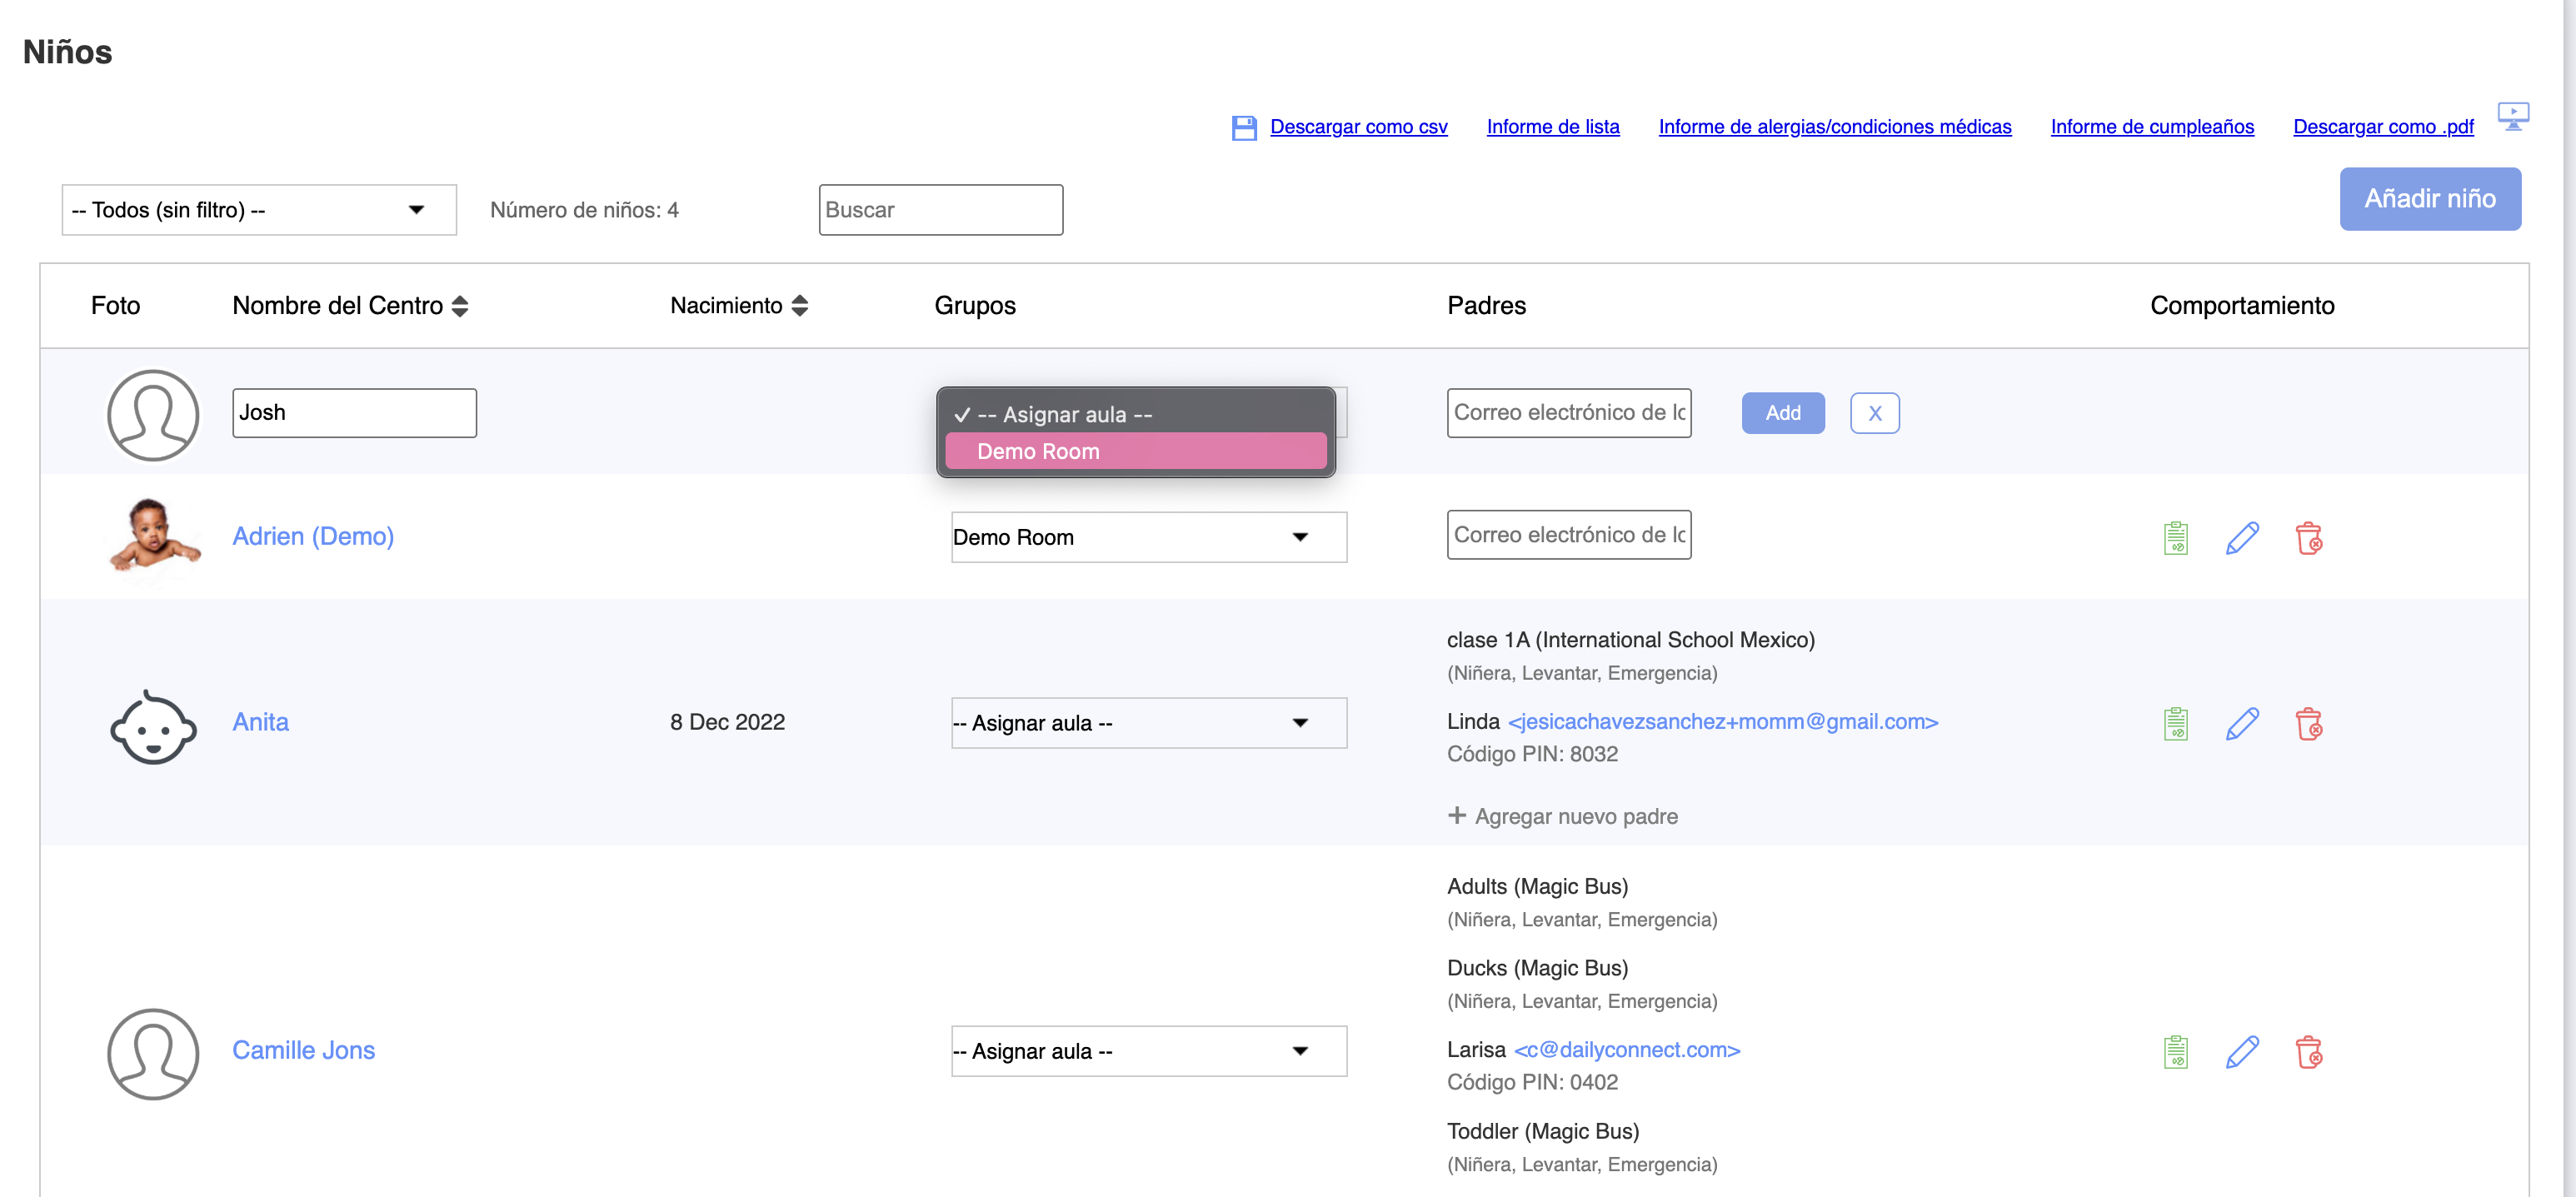The height and width of the screenshot is (1197, 2576).
Task: Click the green report icon for Camille Jons
Action: [x=2175, y=1052]
